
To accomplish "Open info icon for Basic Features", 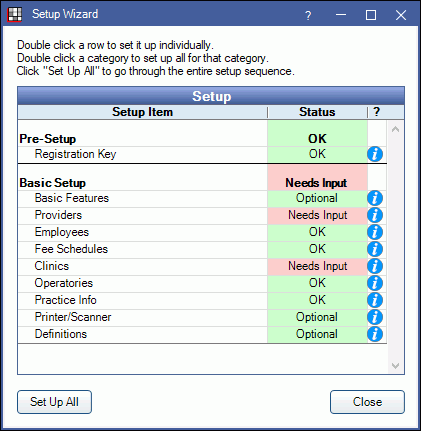I will click(x=375, y=198).
